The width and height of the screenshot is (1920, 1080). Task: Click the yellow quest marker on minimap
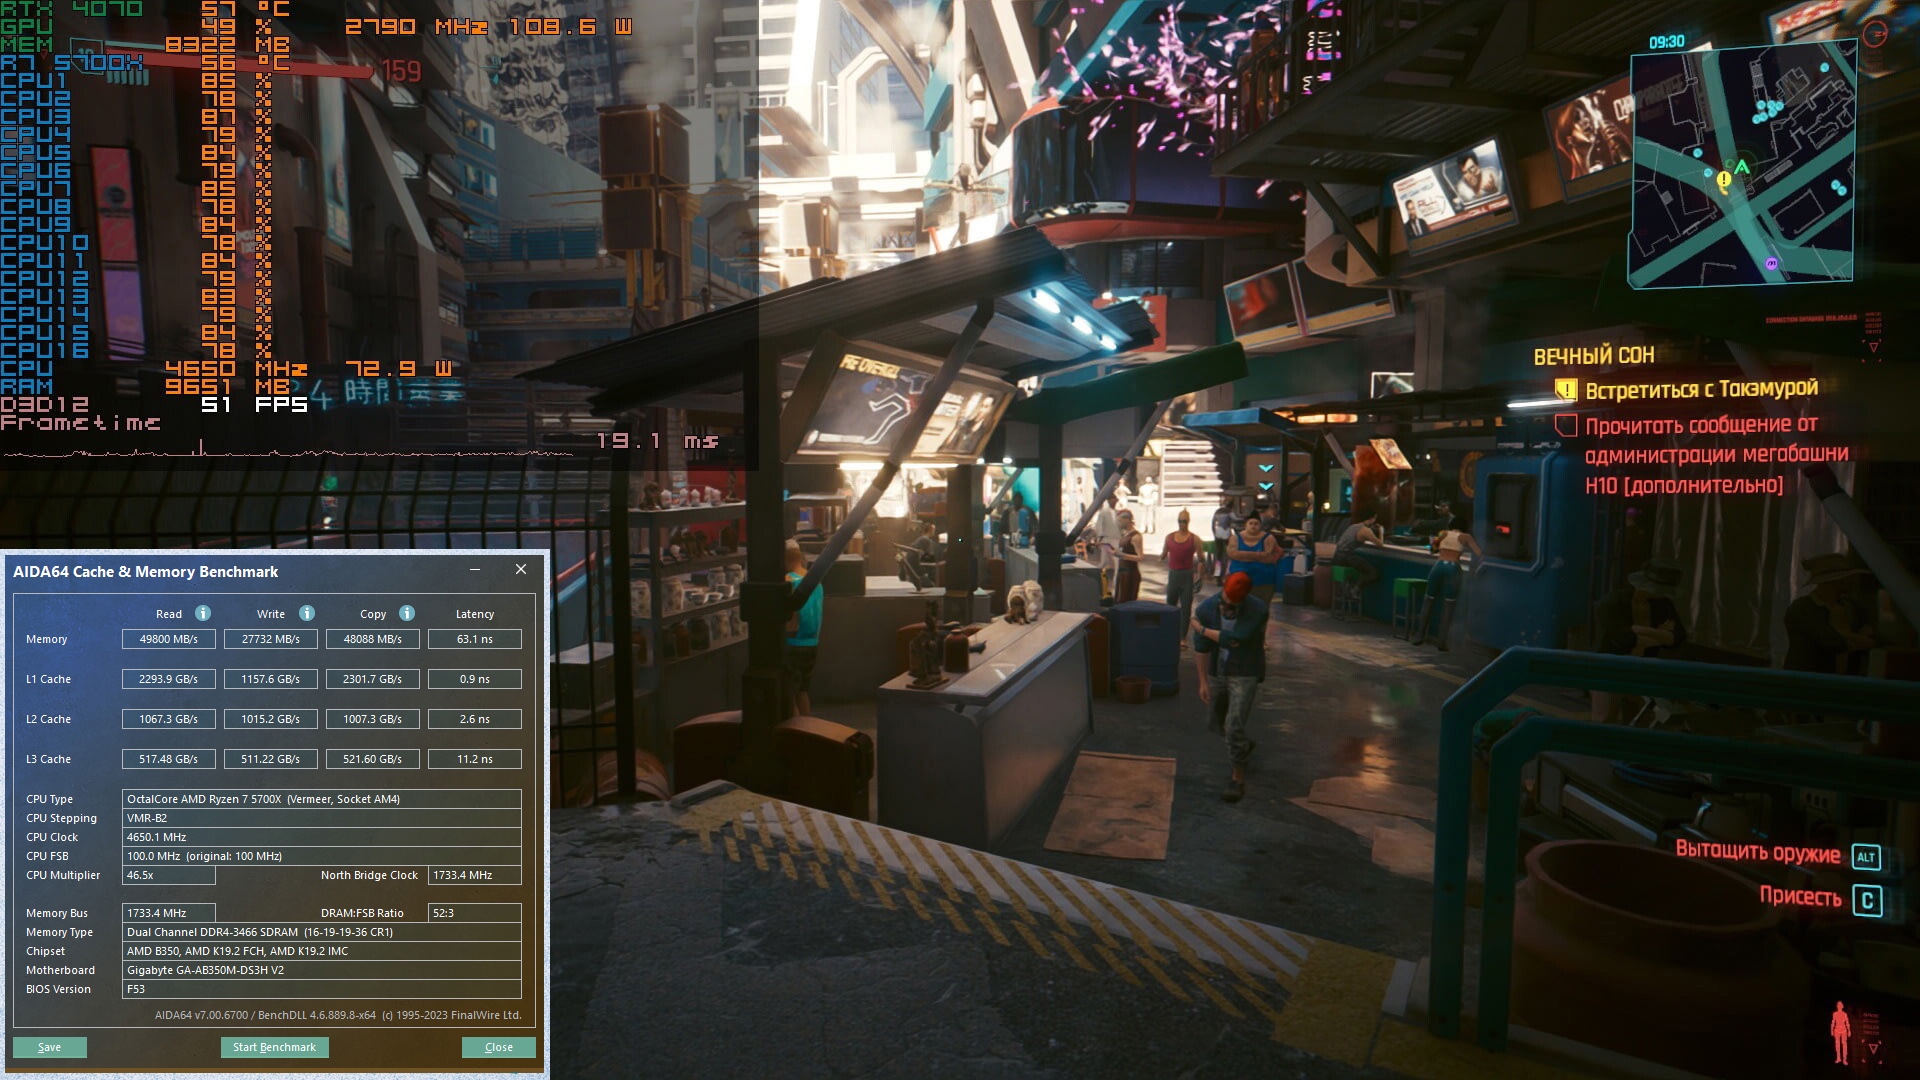coord(1724,180)
